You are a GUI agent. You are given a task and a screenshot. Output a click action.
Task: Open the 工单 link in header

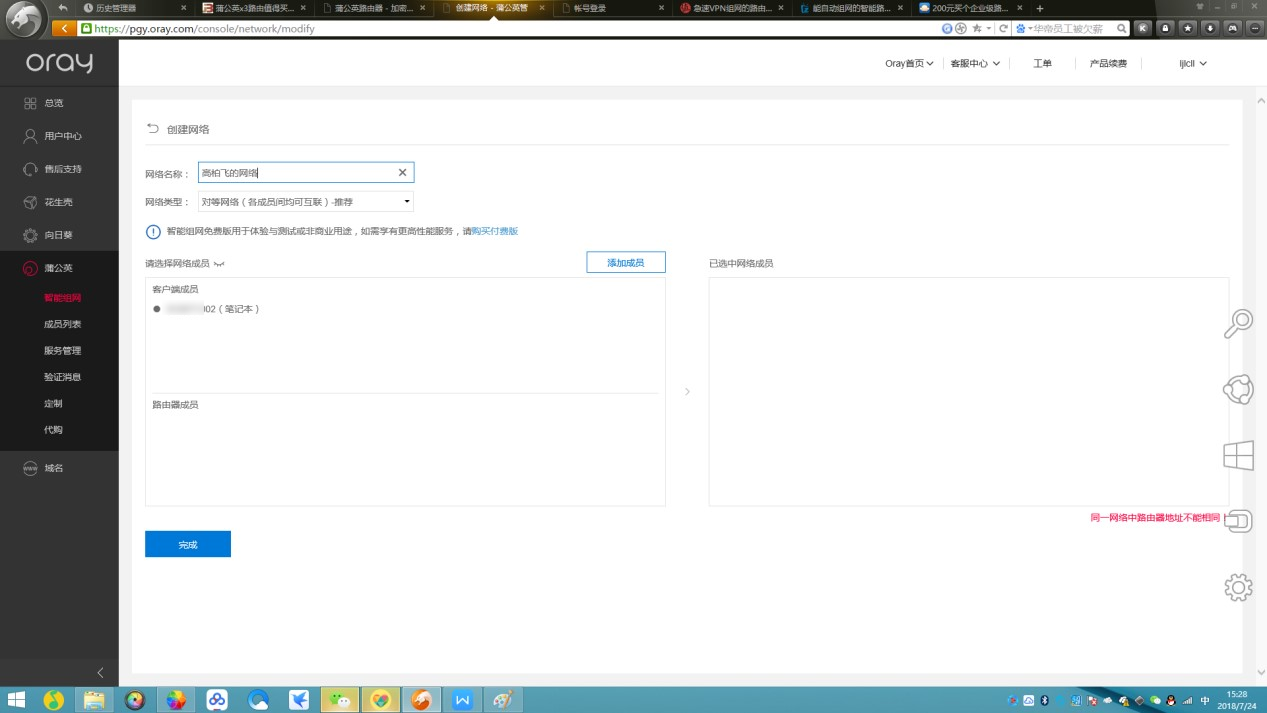1042,64
